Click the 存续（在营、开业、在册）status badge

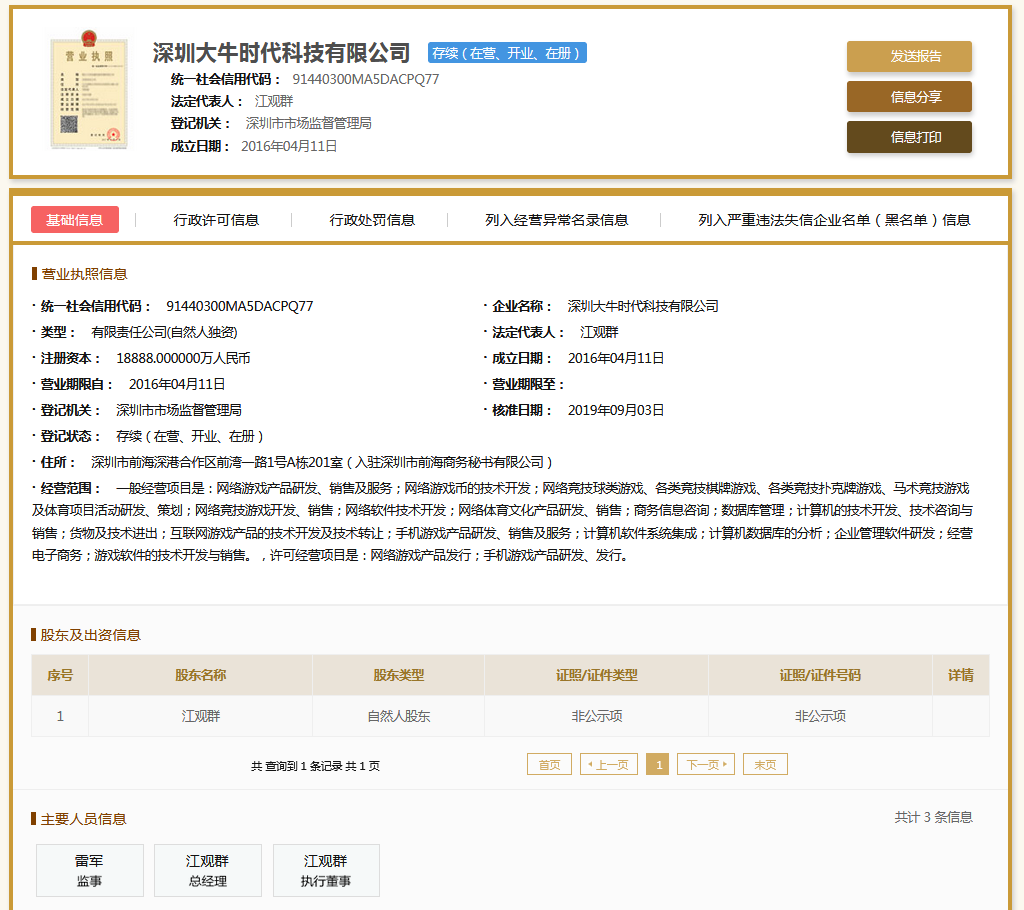click(507, 53)
